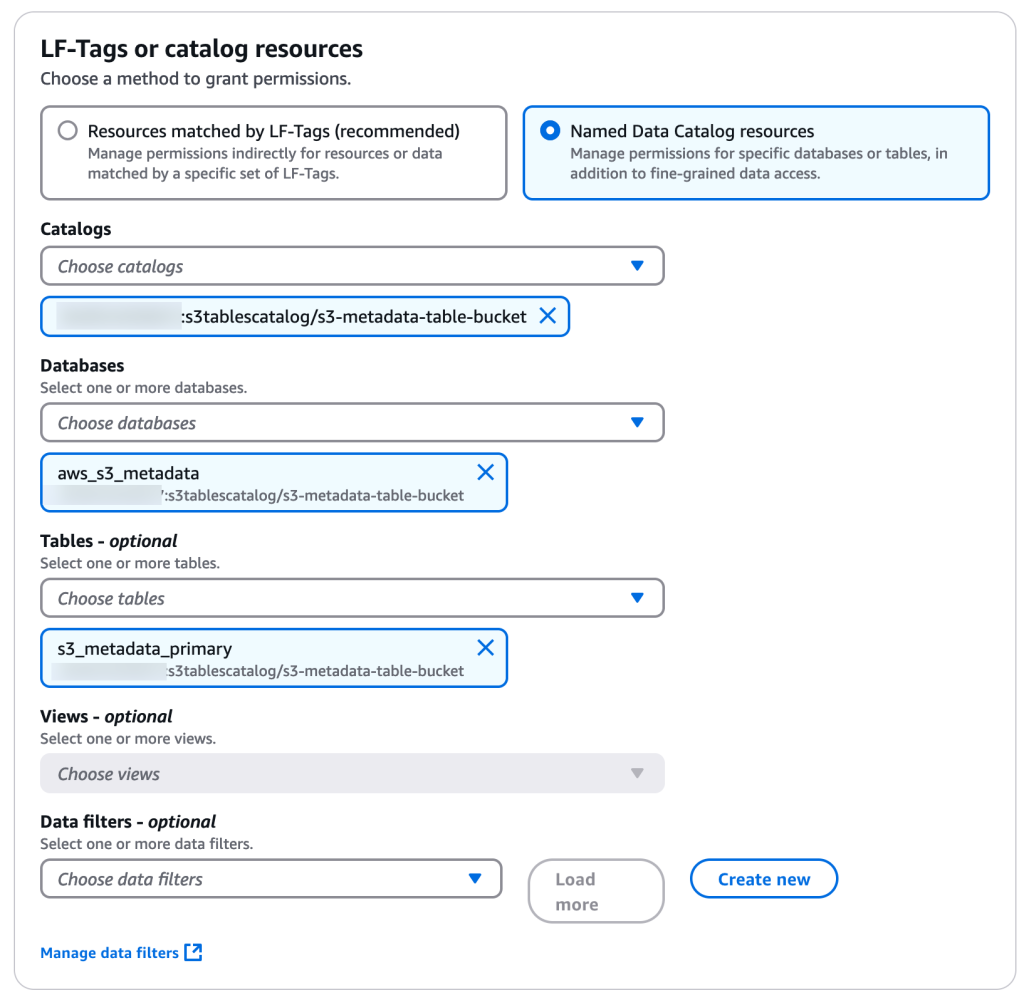The image size is (1024, 1000).
Task: Remove the aws_s3_metadata database chip
Action: [x=485, y=472]
